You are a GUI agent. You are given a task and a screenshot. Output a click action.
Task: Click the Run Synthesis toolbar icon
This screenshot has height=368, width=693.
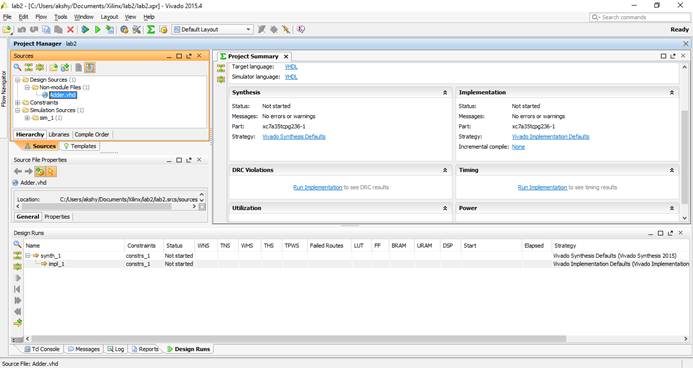click(85, 30)
